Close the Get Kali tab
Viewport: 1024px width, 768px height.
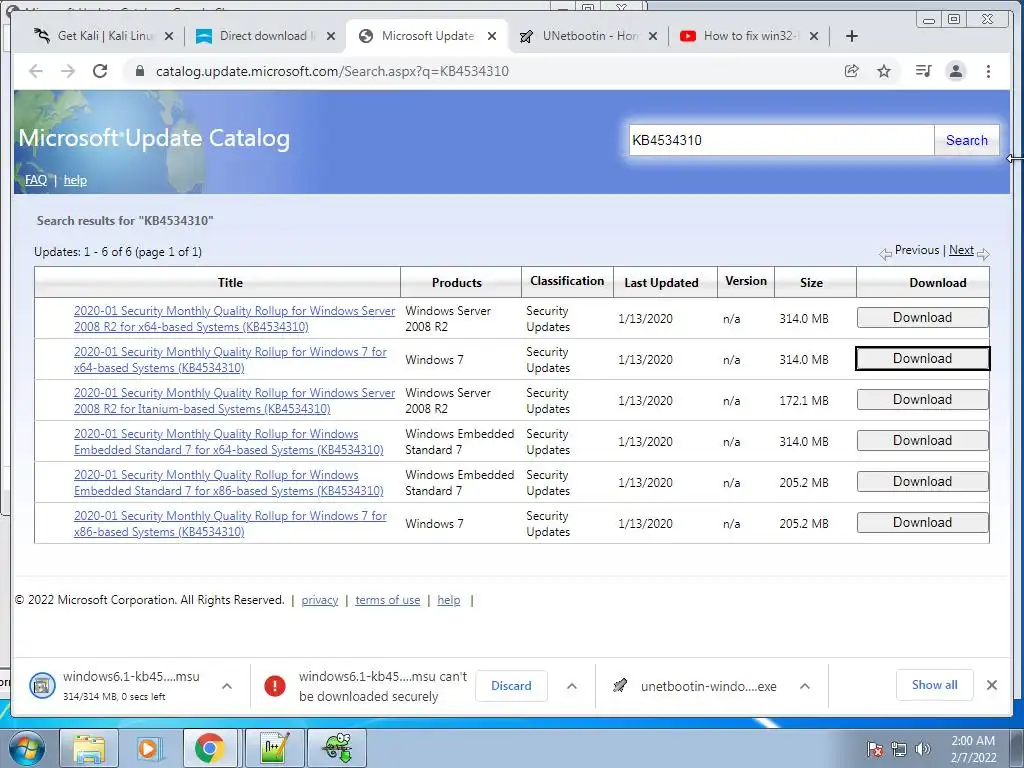pos(169,36)
